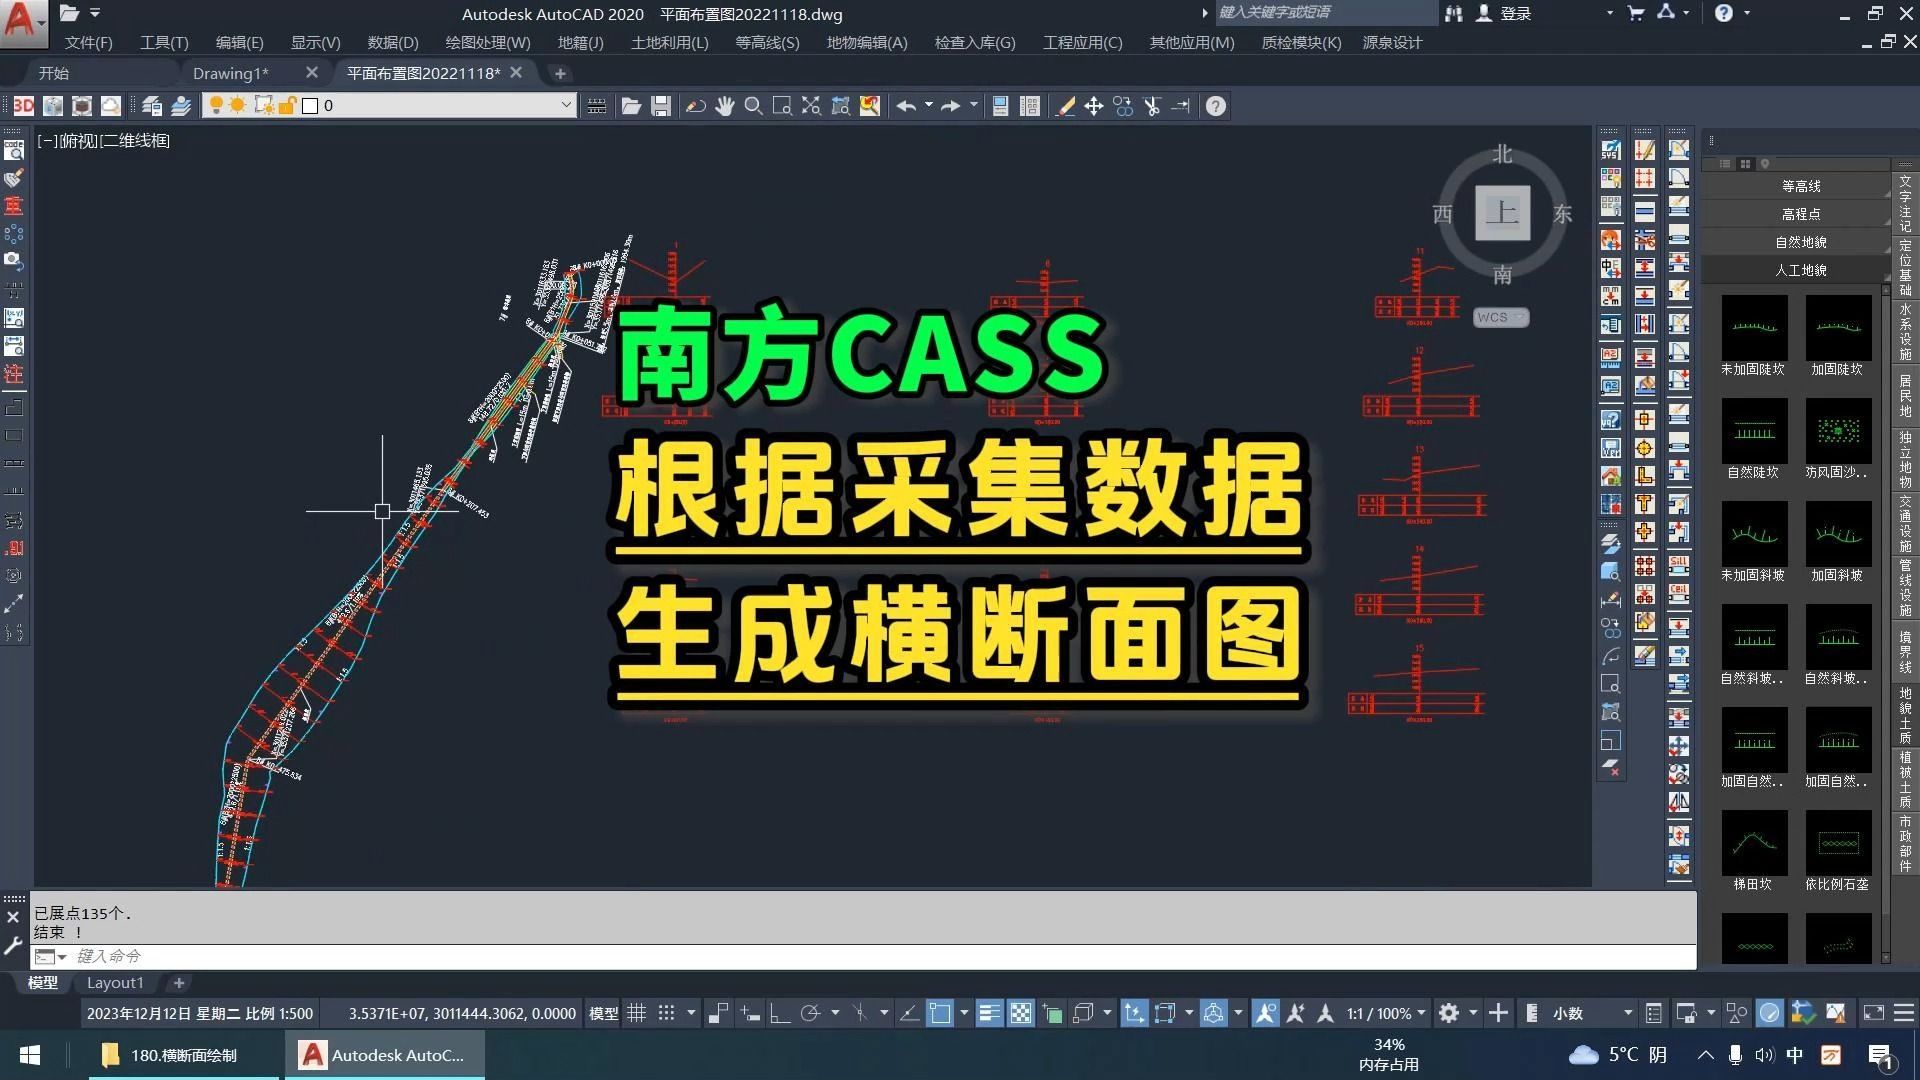Screen dimensions: 1920x1080
Task: Toggle grid display in status bar
Action: [x=637, y=1013]
